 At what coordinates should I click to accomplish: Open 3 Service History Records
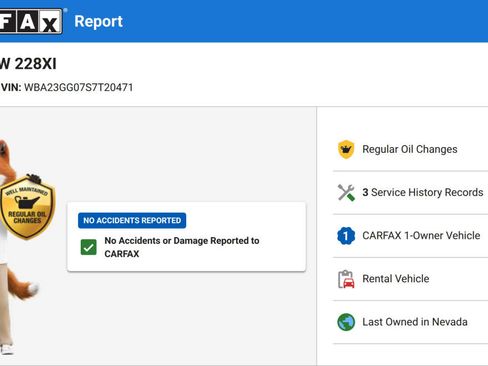pos(410,192)
